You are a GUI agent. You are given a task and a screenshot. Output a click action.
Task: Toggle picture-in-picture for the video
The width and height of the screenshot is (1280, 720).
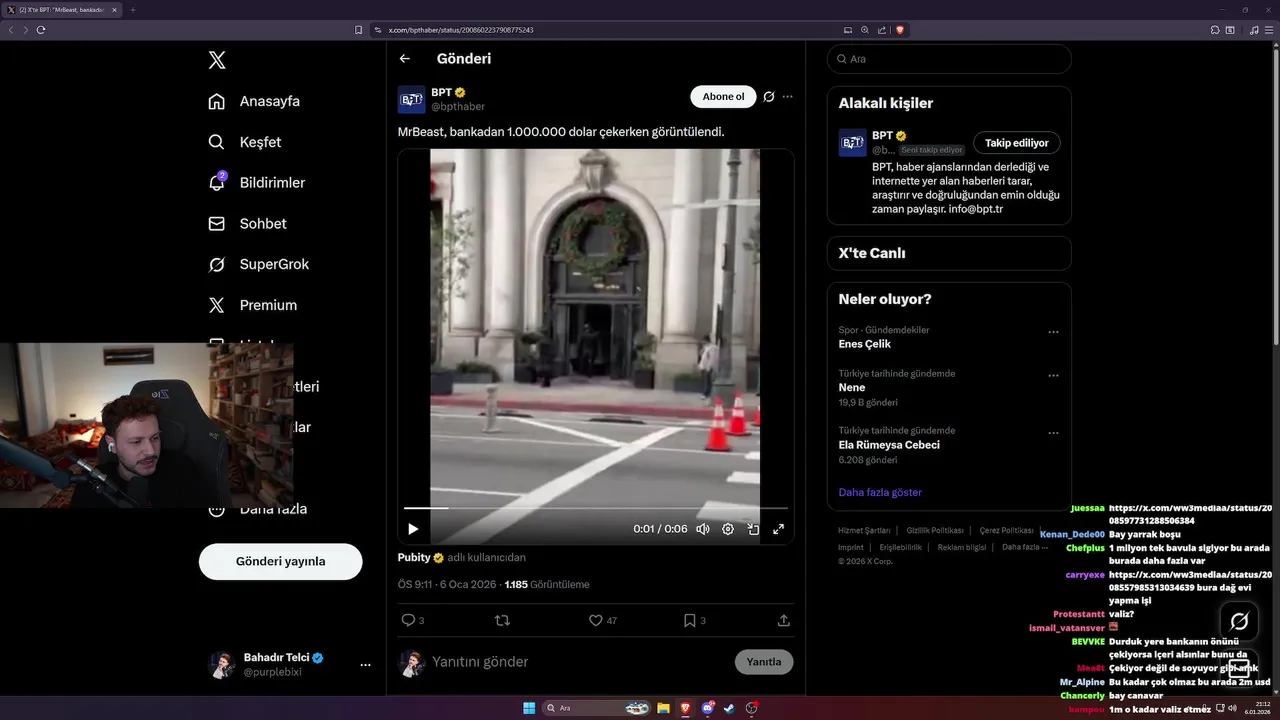point(753,529)
